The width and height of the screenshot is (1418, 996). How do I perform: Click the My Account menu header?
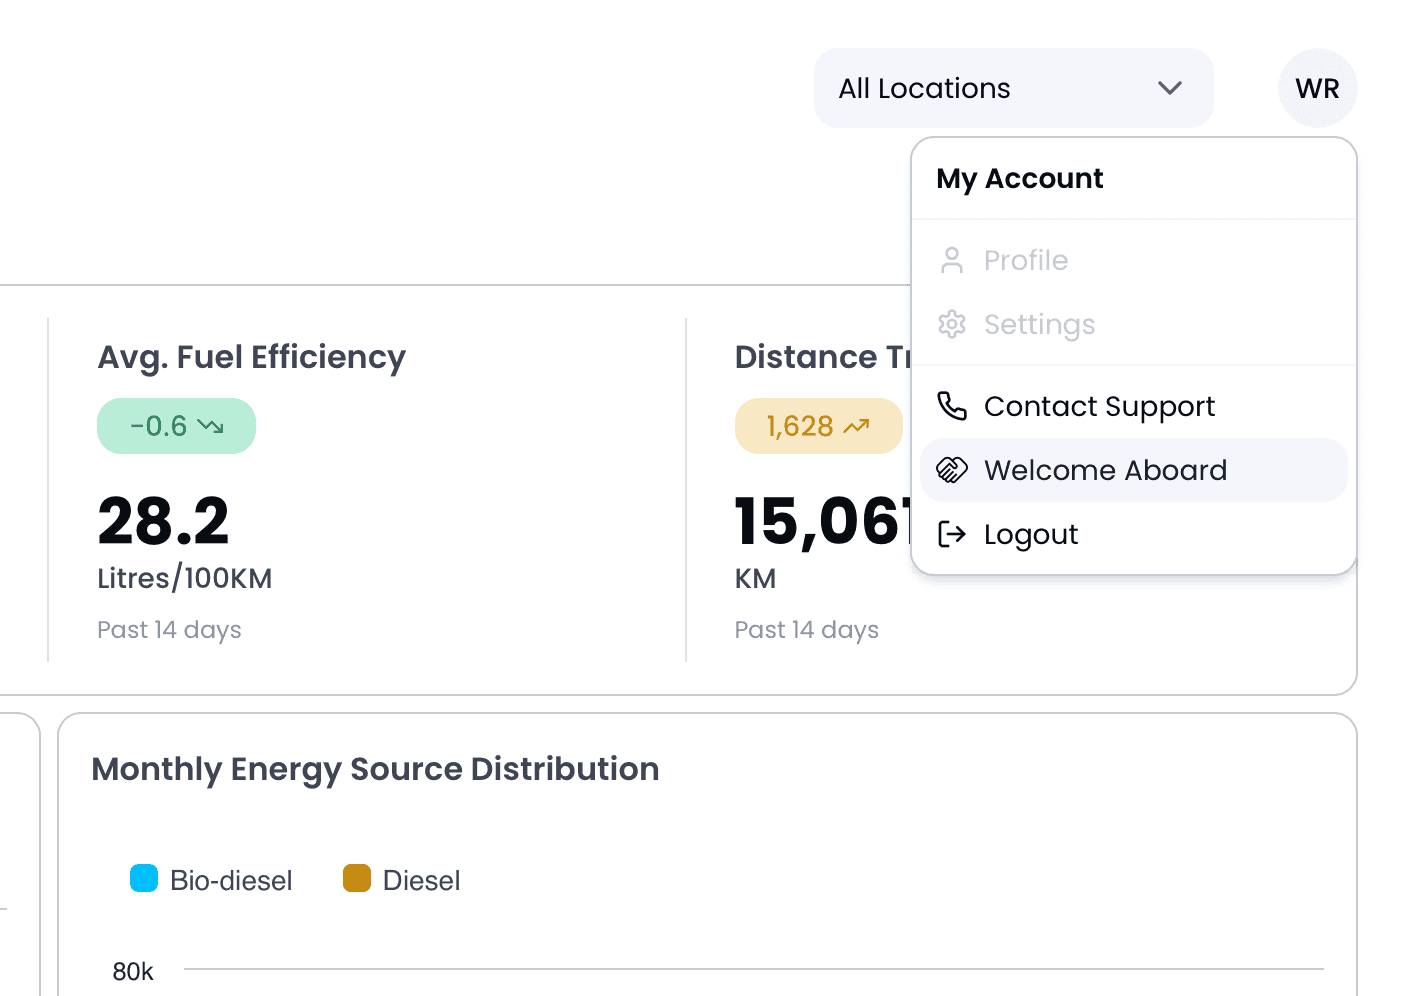point(1019,178)
